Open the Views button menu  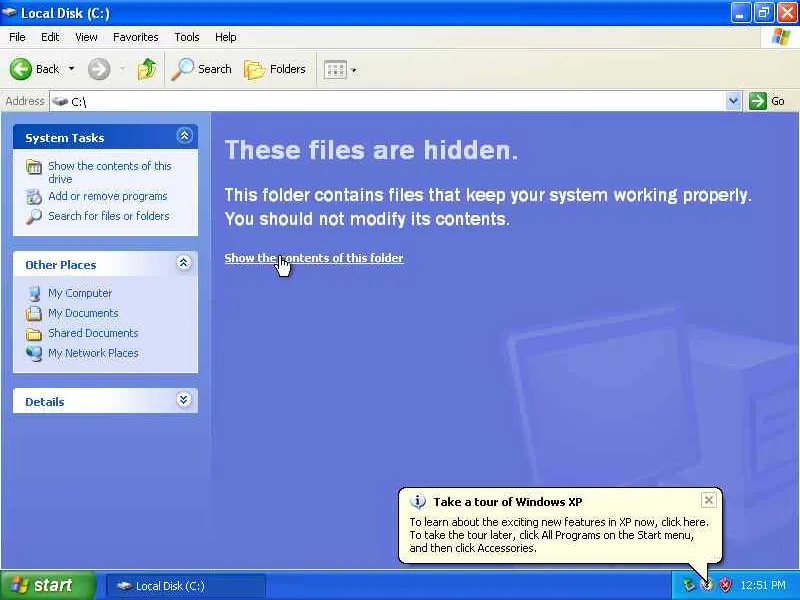pyautogui.click(x=340, y=69)
